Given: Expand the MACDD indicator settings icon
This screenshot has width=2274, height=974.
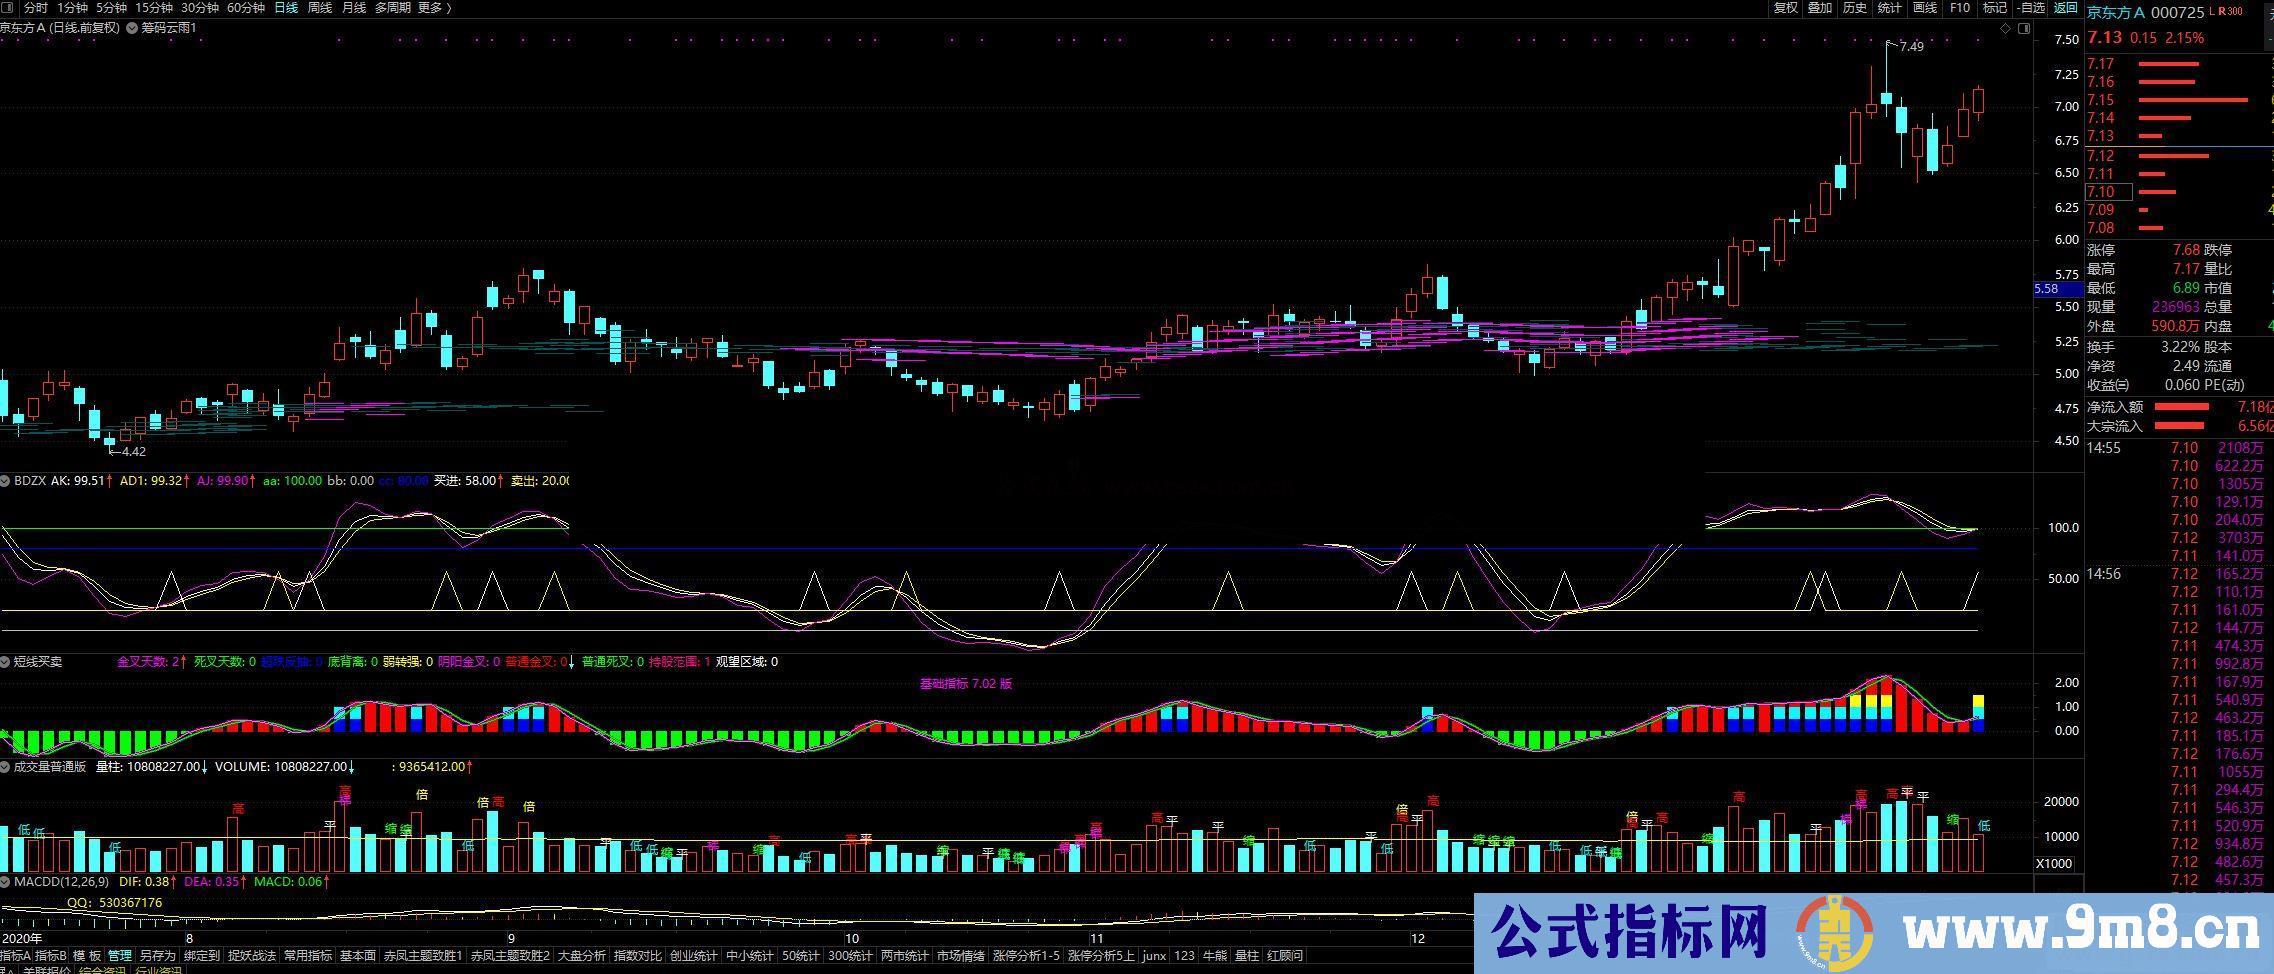Looking at the screenshot, I should point(6,882).
